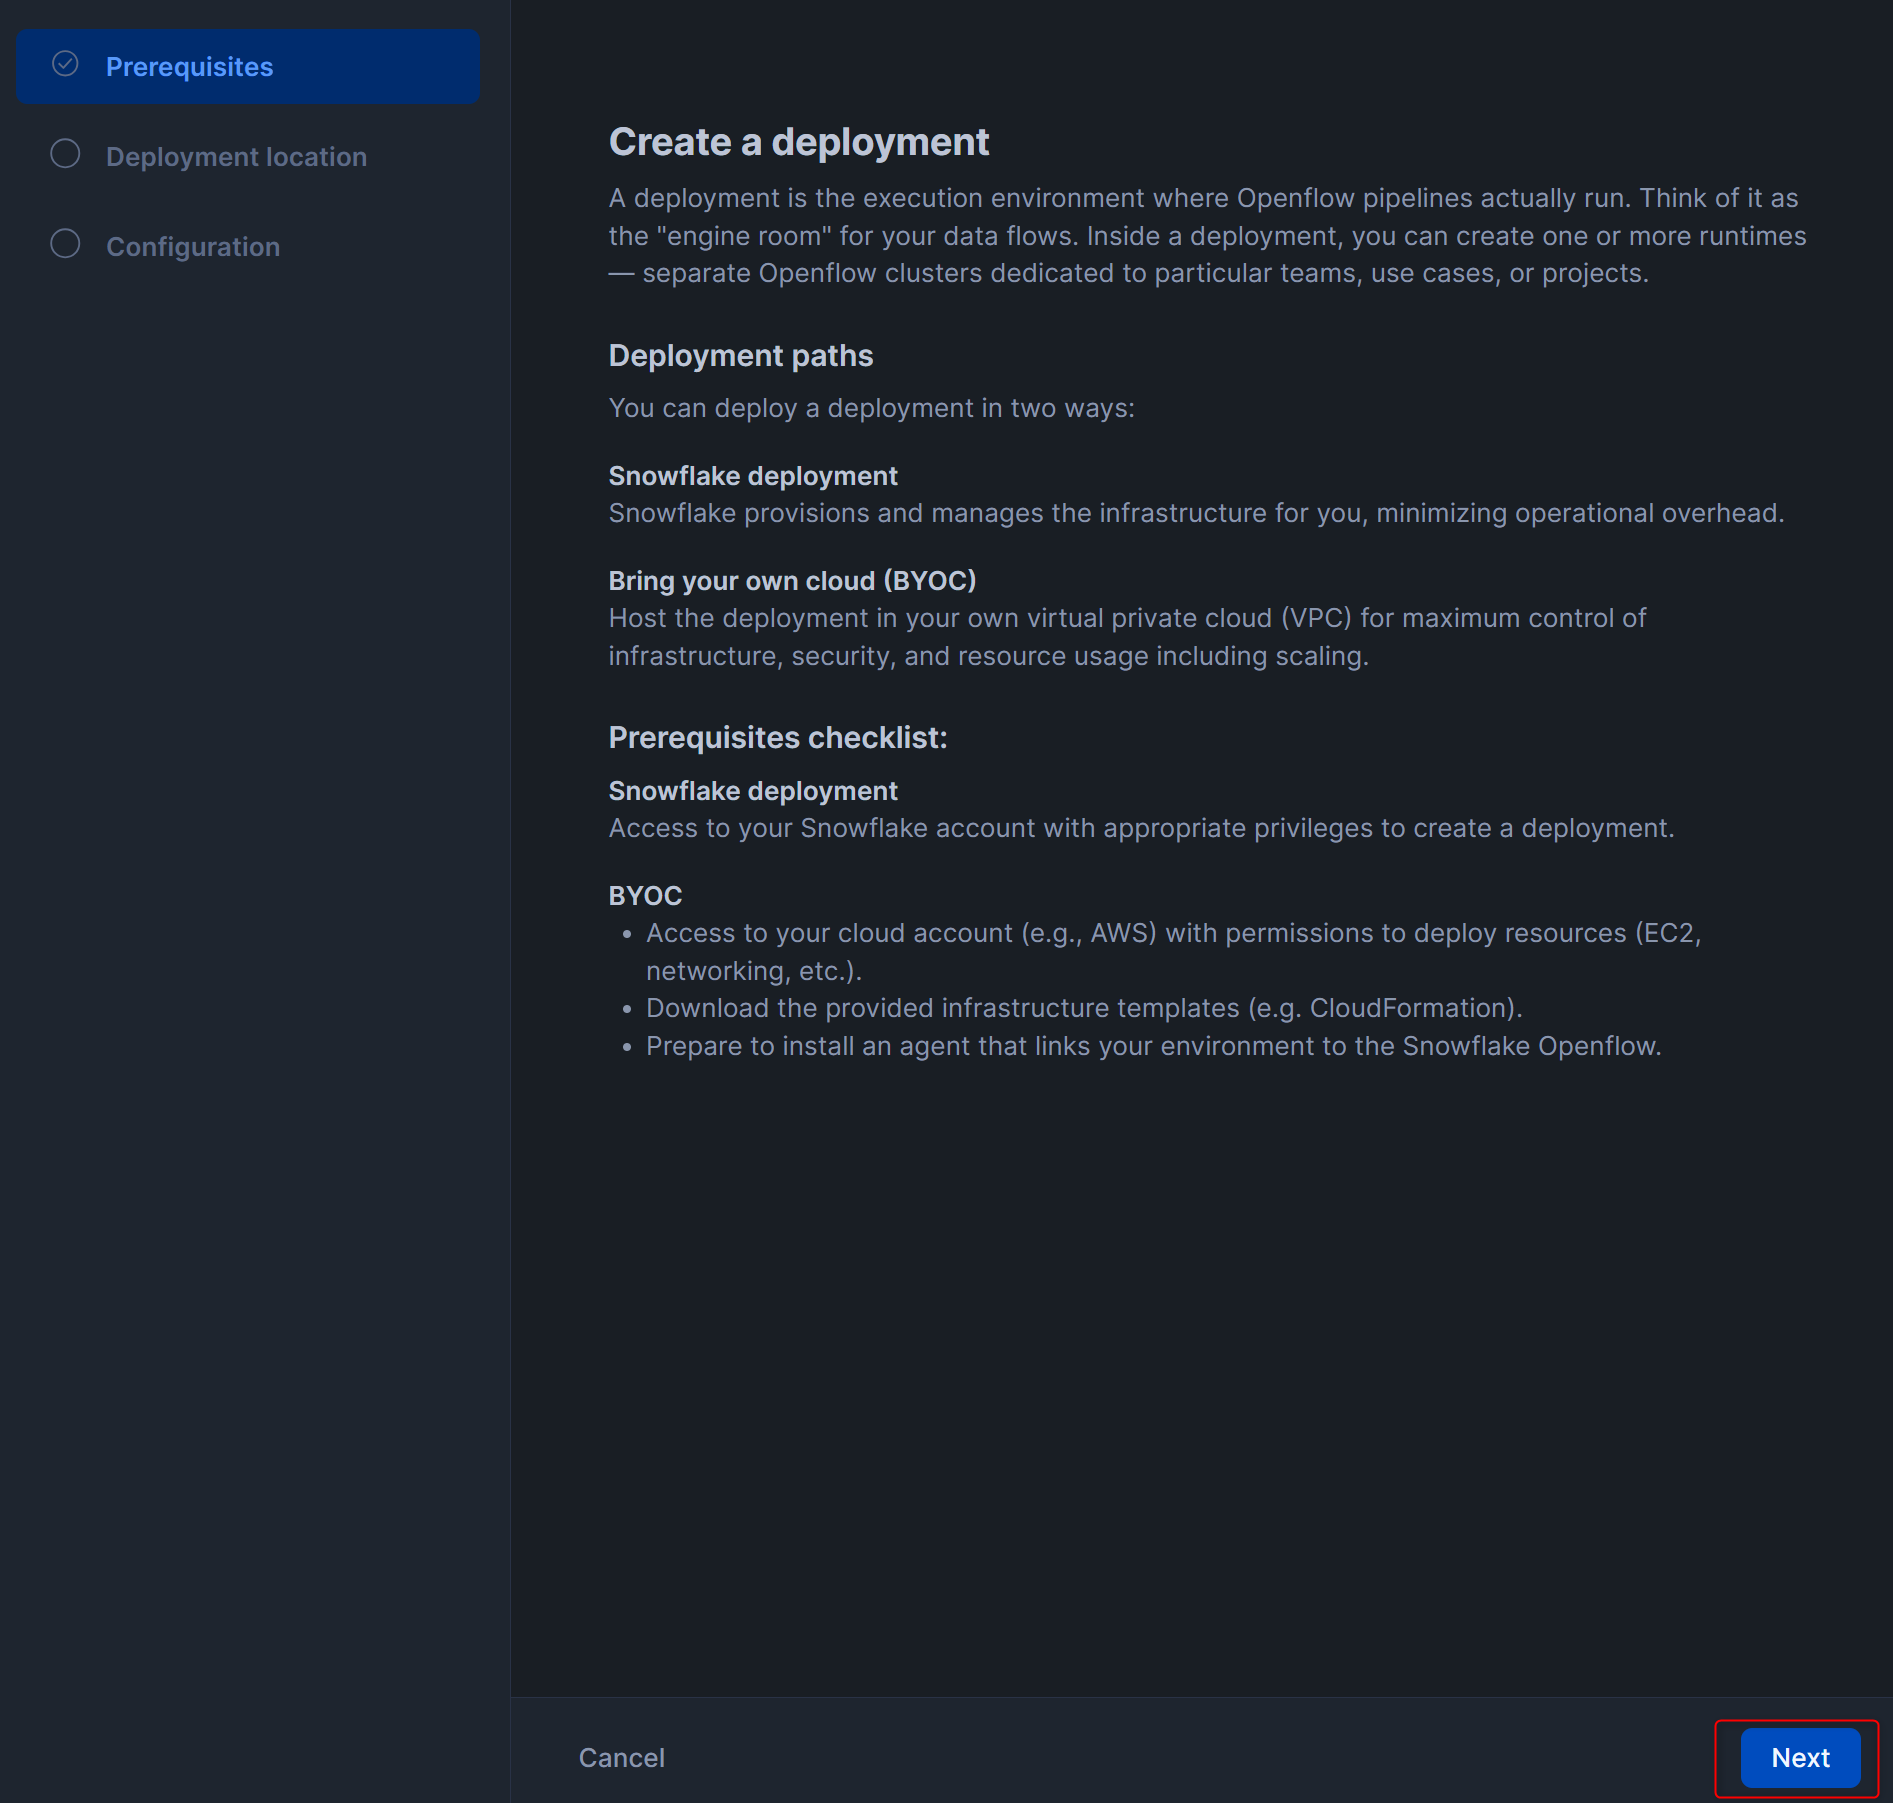Viewport: 1893px width, 1803px height.
Task: Click "Access to your Snowflake account" sentence
Action: click(1141, 828)
